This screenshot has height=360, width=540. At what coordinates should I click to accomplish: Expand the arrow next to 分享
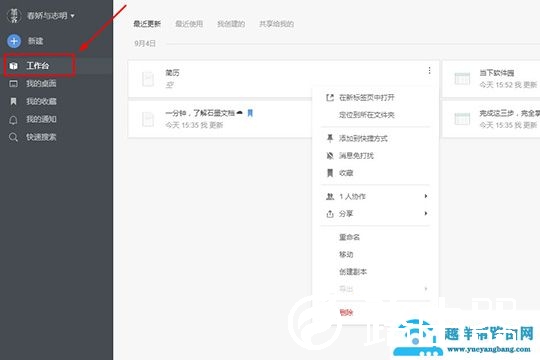pos(426,213)
